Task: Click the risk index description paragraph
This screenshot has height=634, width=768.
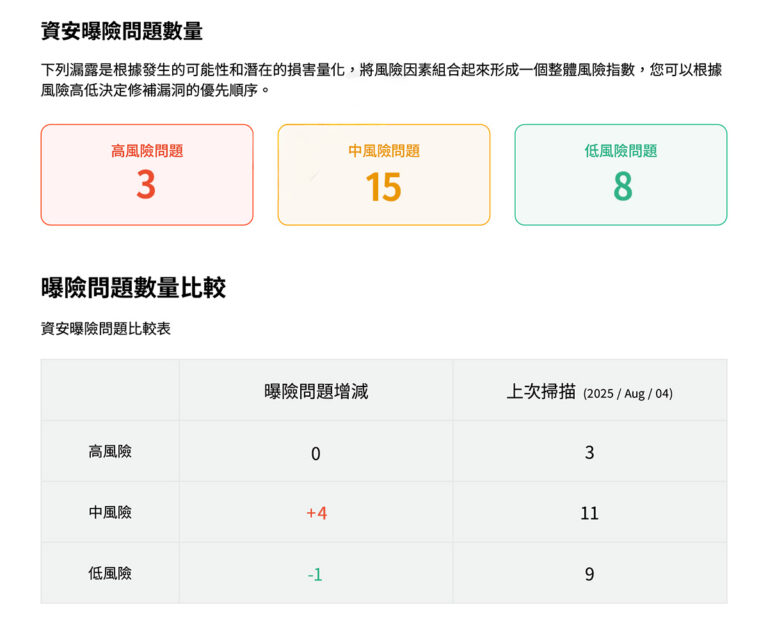Action: (x=380, y=80)
